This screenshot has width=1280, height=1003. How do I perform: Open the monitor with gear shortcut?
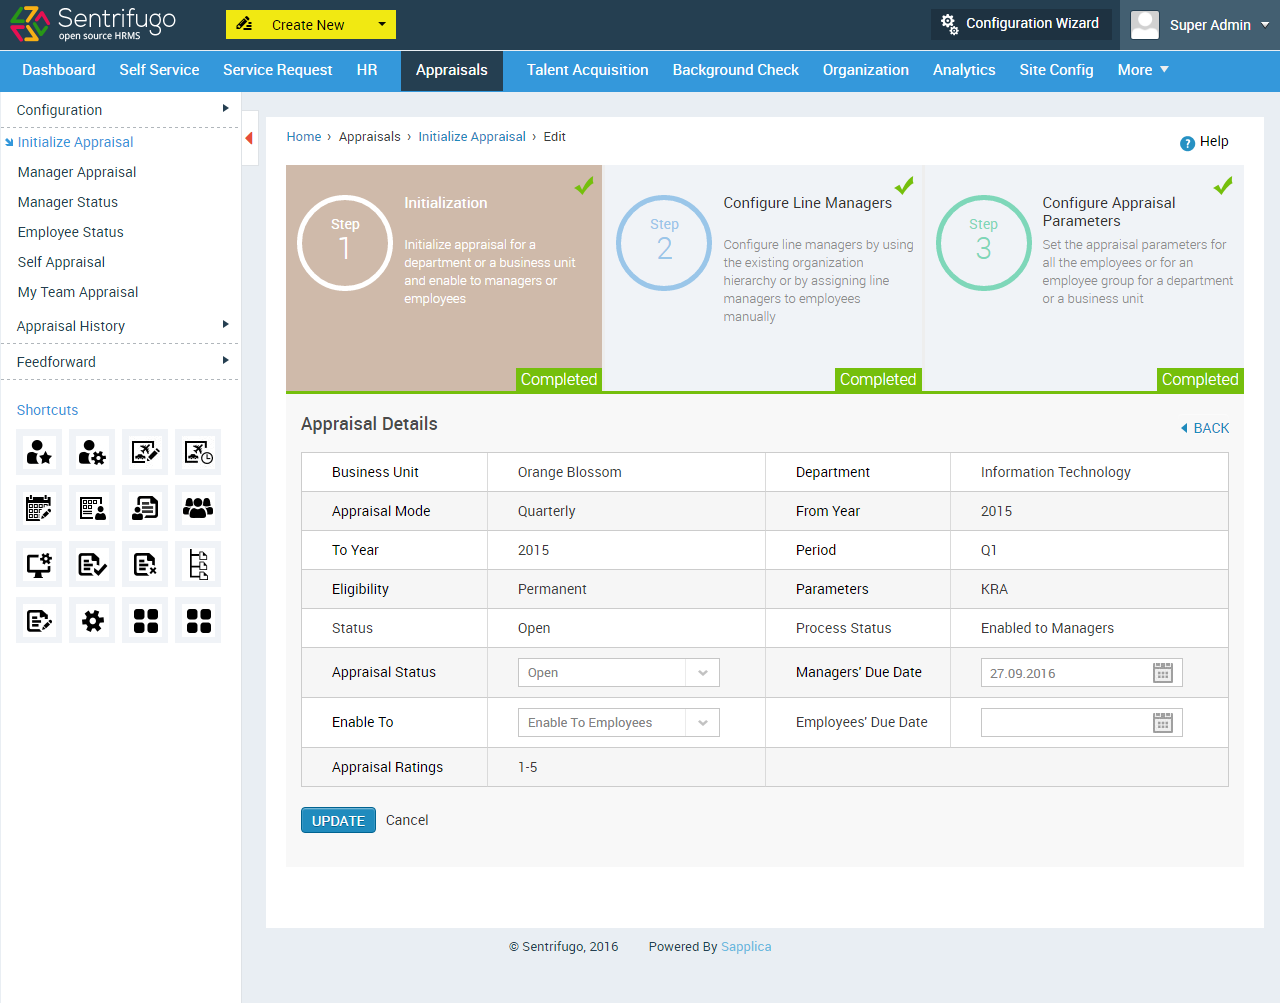pyautogui.click(x=38, y=564)
